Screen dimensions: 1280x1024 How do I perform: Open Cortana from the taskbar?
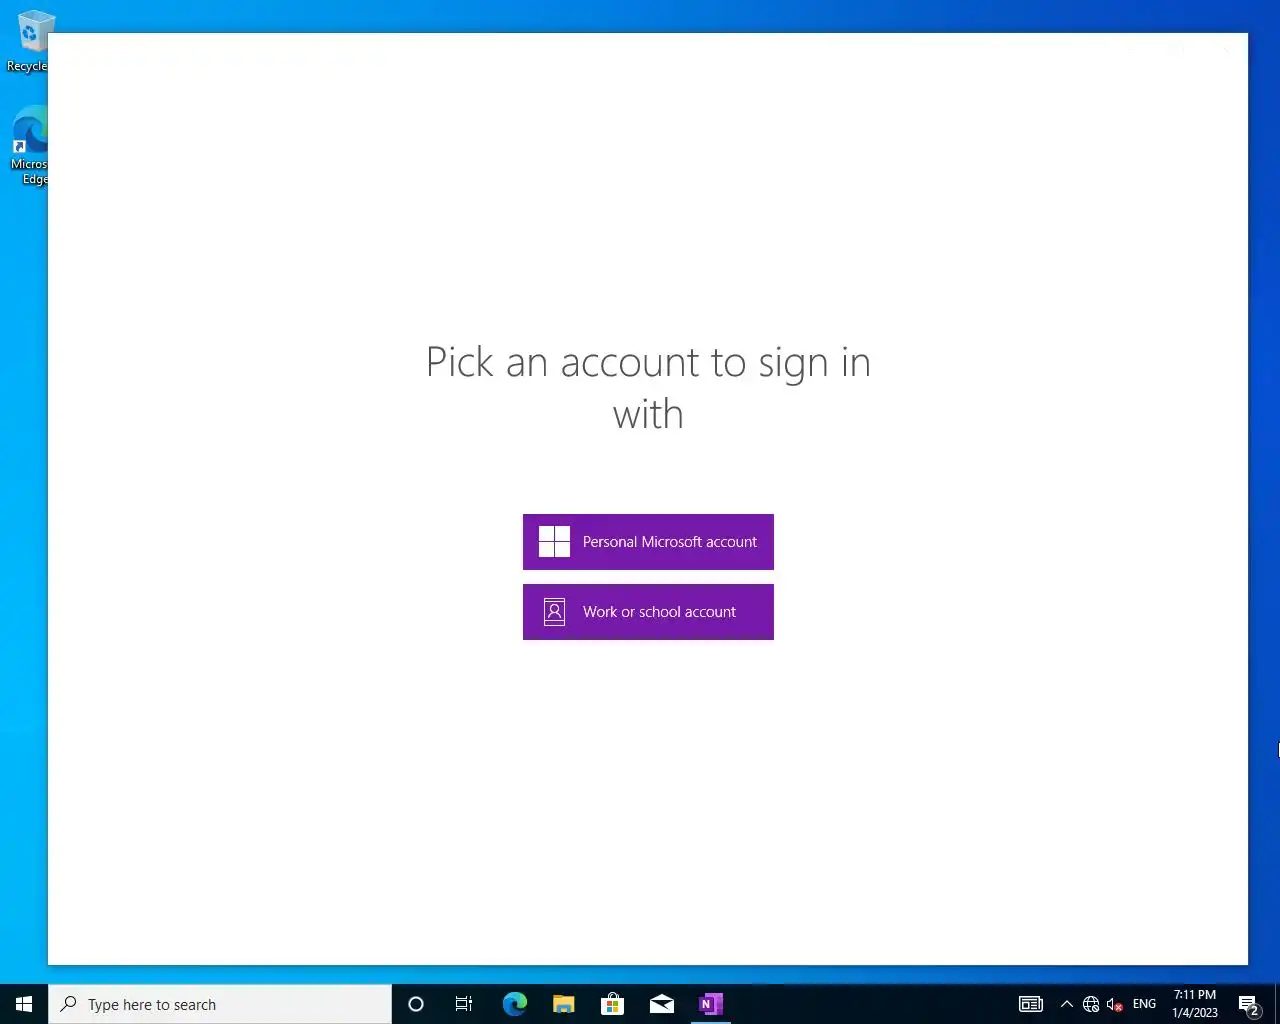[x=416, y=1004]
